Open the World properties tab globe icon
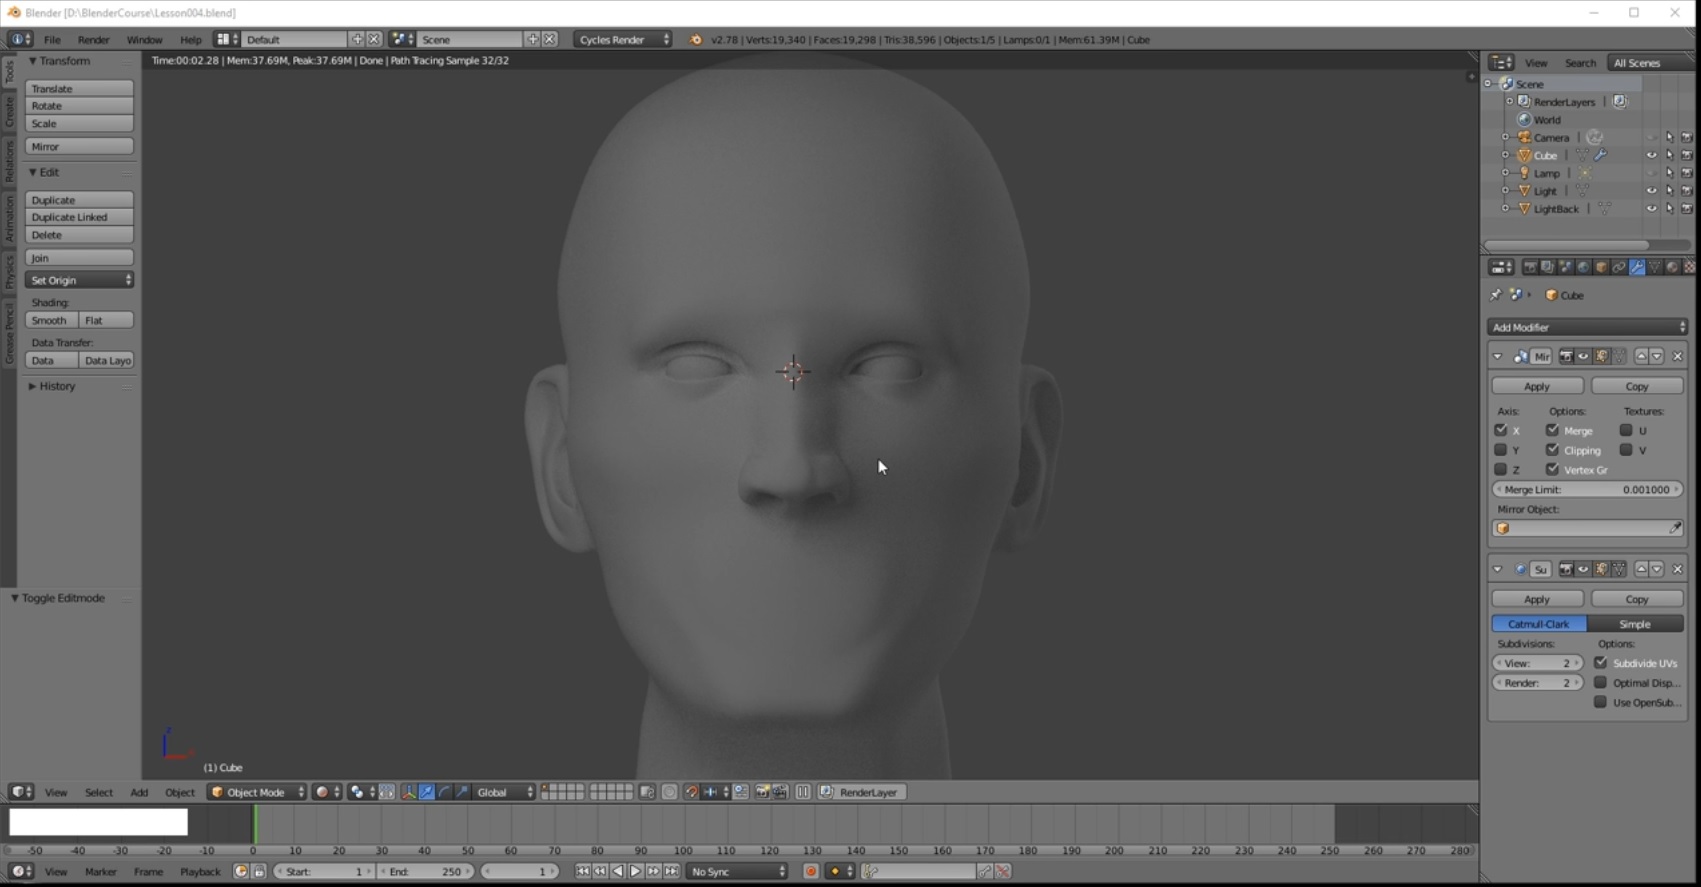This screenshot has height=887, width=1701. [x=1583, y=267]
